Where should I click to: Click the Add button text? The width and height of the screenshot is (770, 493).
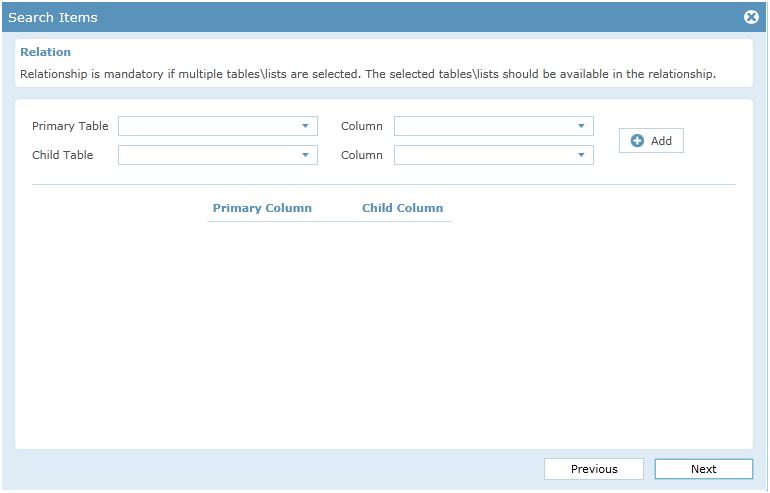pyautogui.click(x=661, y=141)
